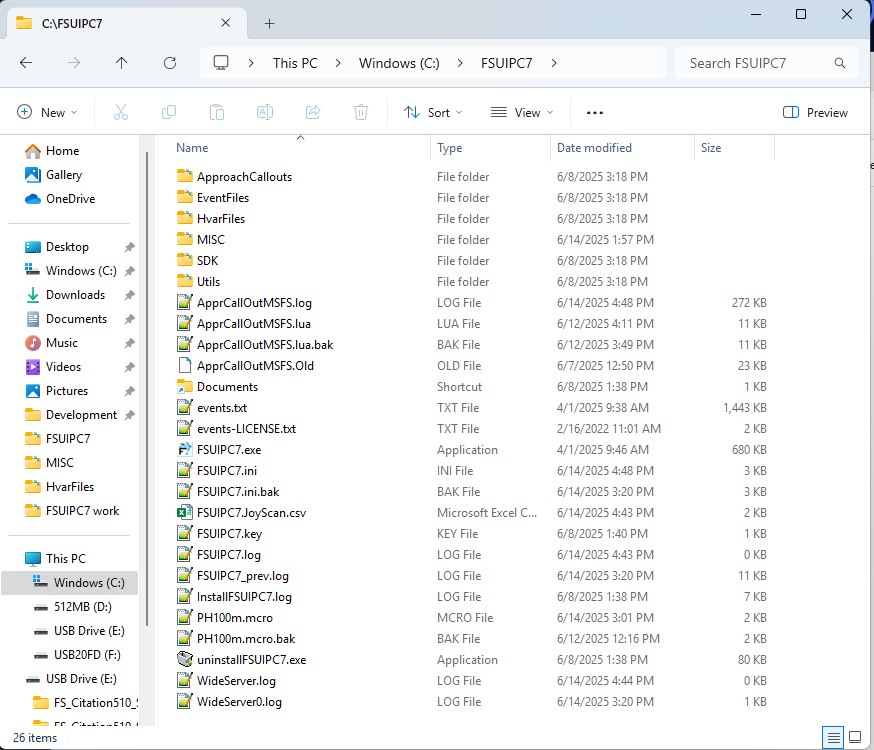Click the Copy icon in toolbar

pos(169,113)
